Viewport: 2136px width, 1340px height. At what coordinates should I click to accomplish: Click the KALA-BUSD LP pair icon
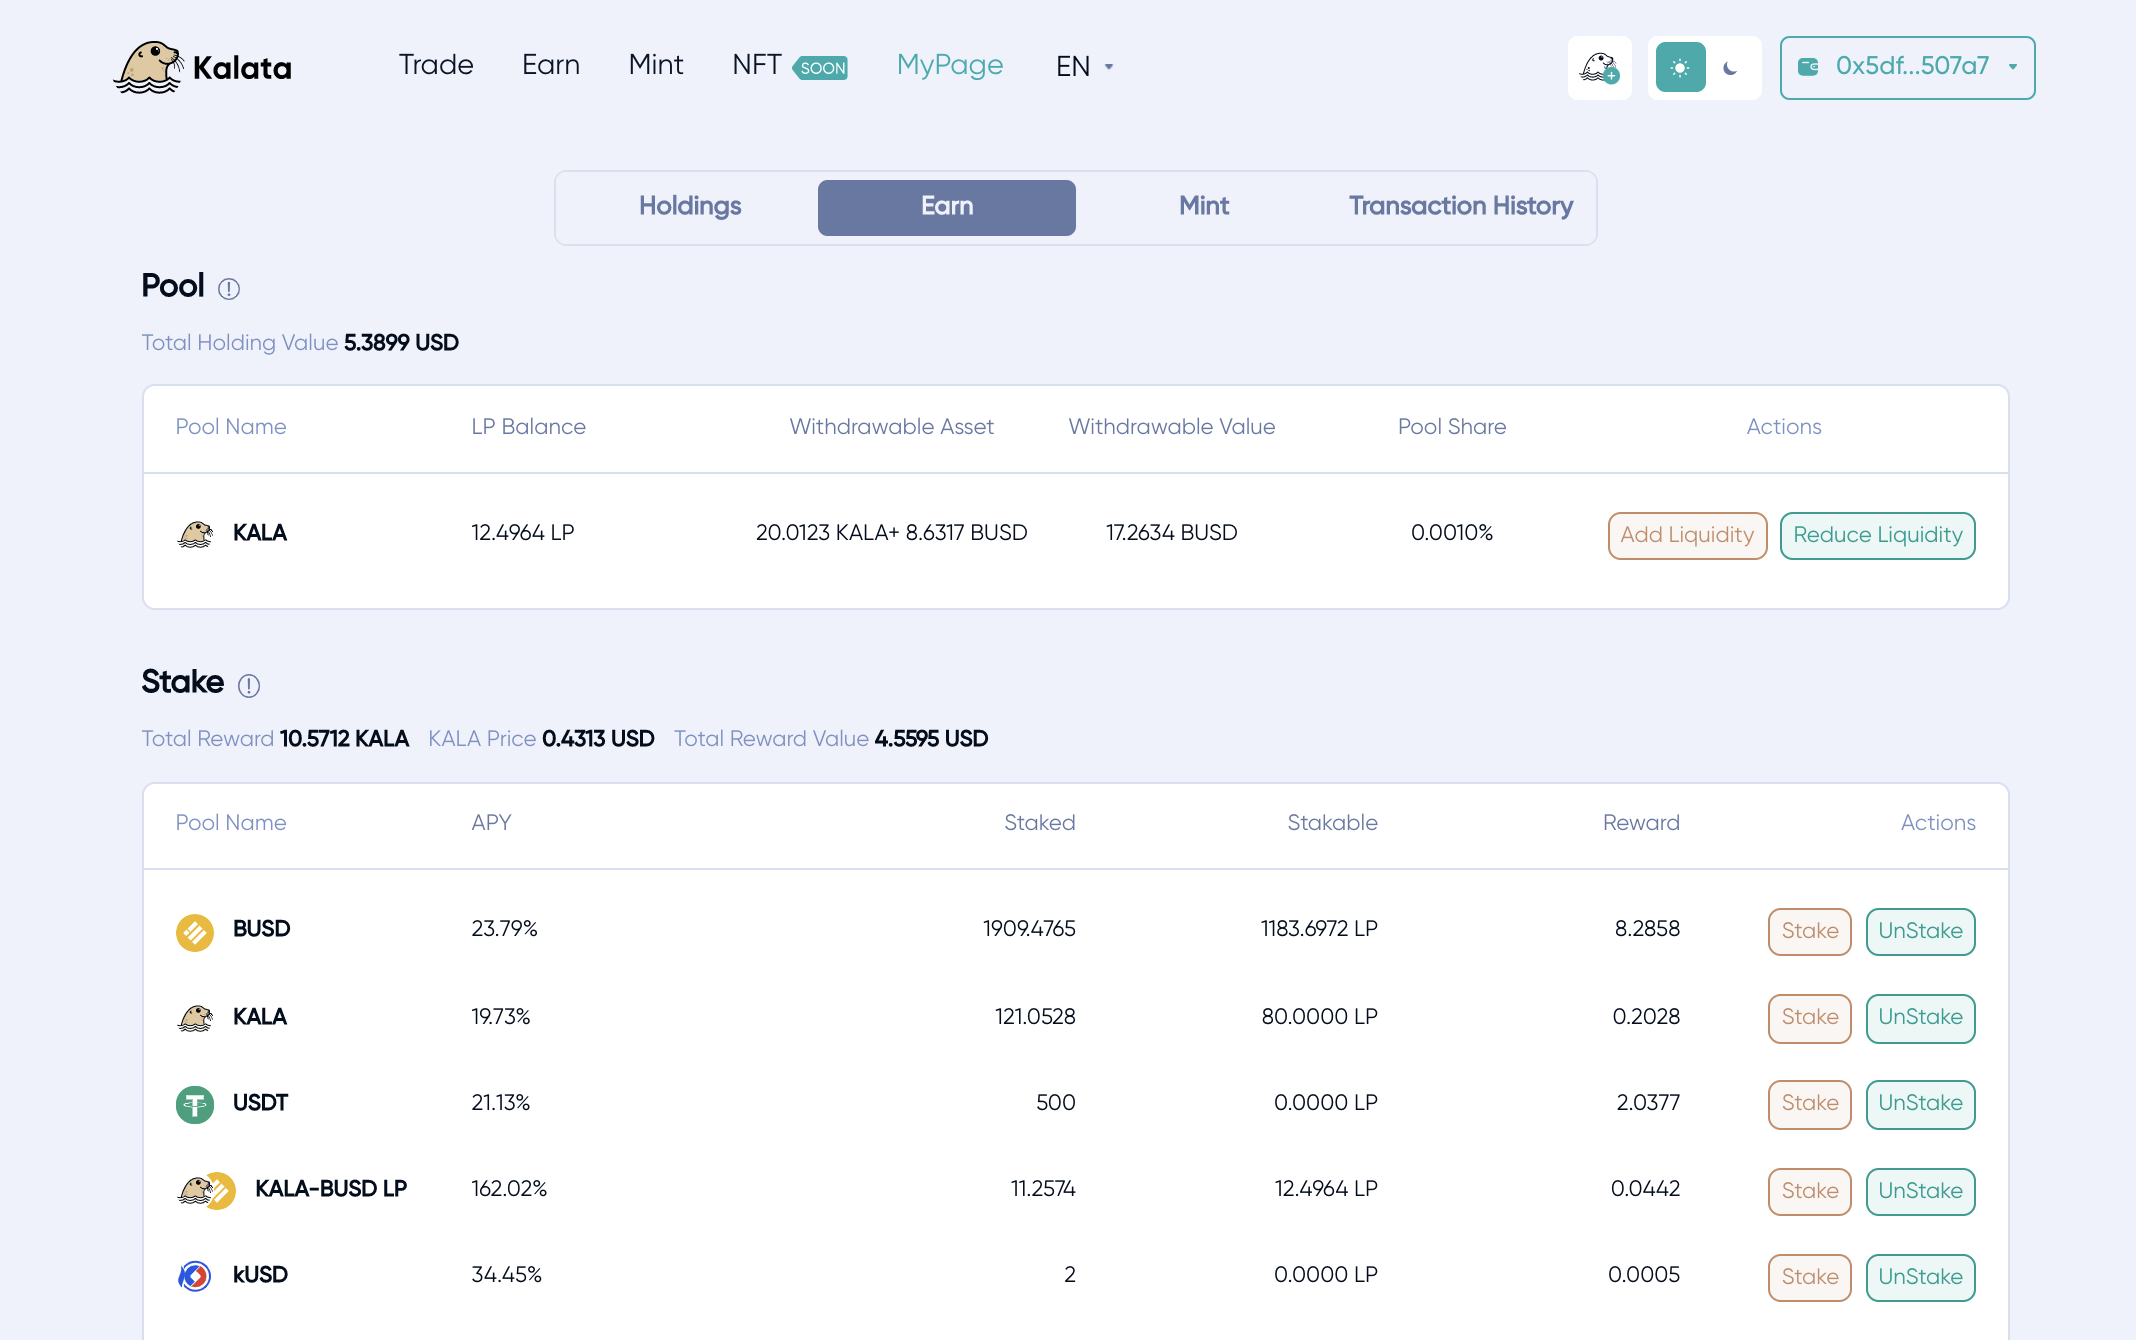pos(206,1190)
